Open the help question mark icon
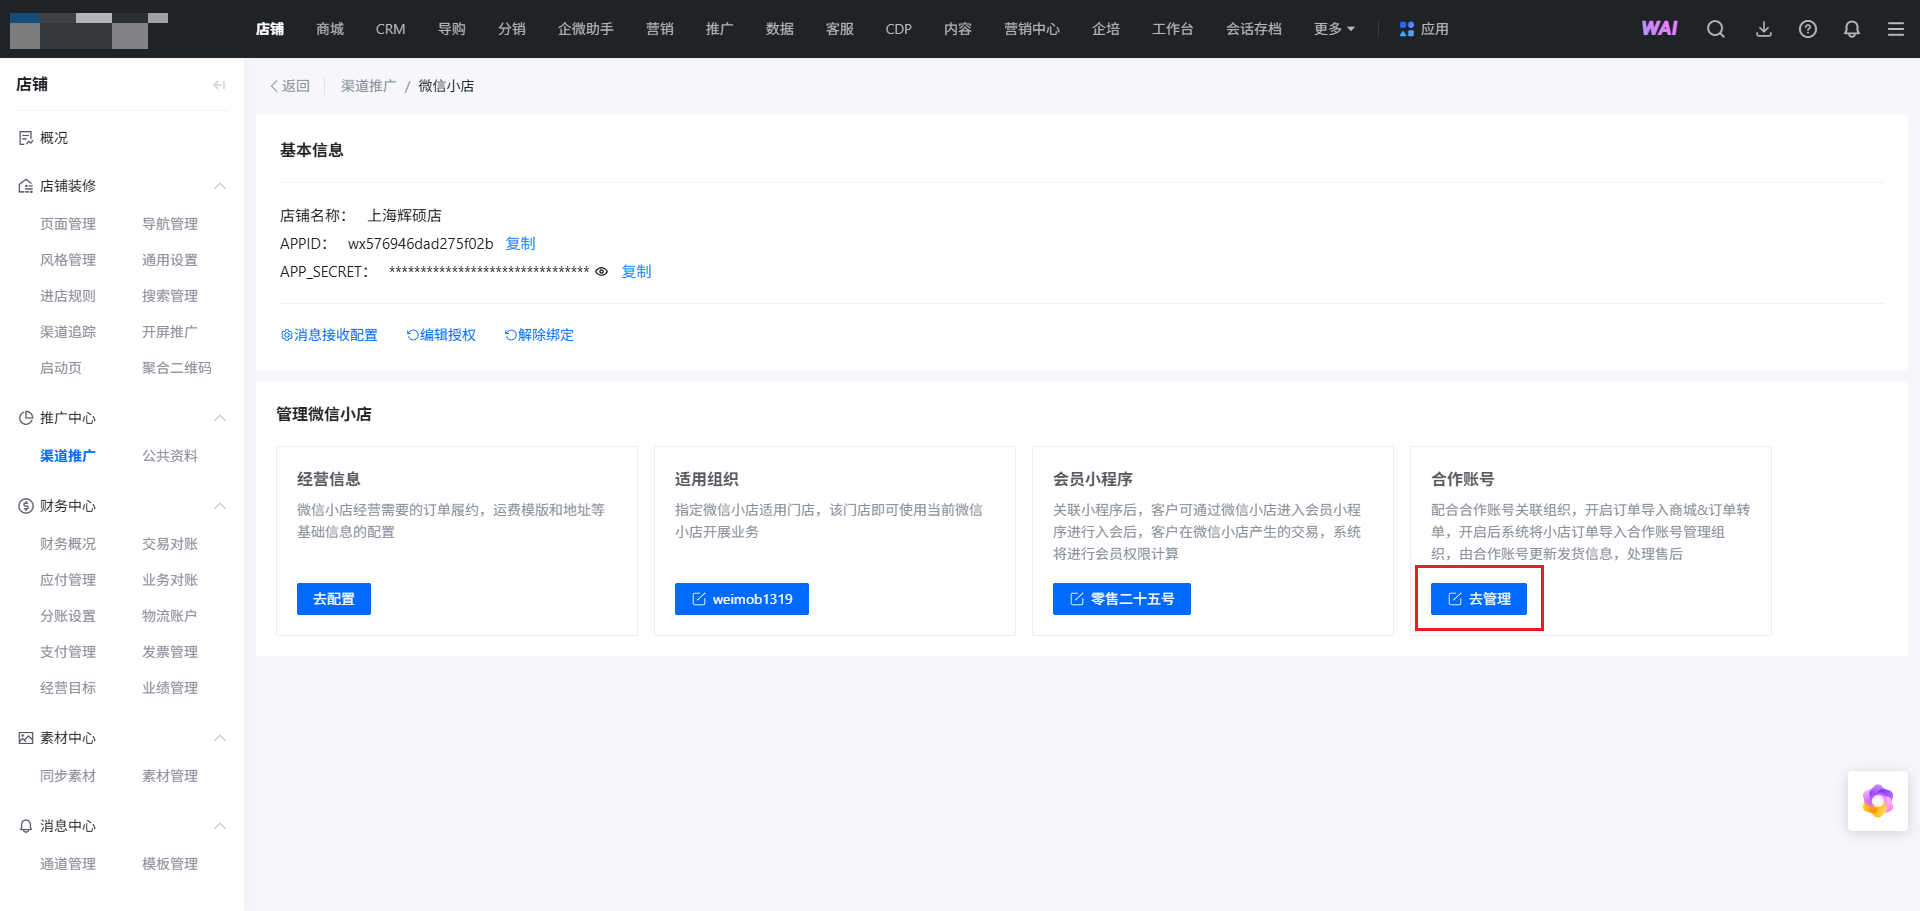 [1808, 29]
